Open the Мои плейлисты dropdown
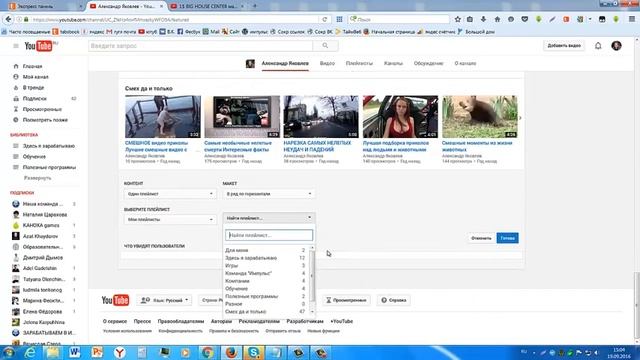 (170, 220)
